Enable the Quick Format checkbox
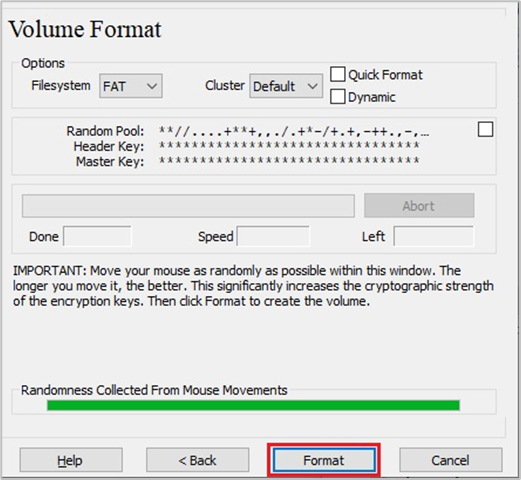Viewport: 521px width, 480px height. pyautogui.click(x=338, y=74)
